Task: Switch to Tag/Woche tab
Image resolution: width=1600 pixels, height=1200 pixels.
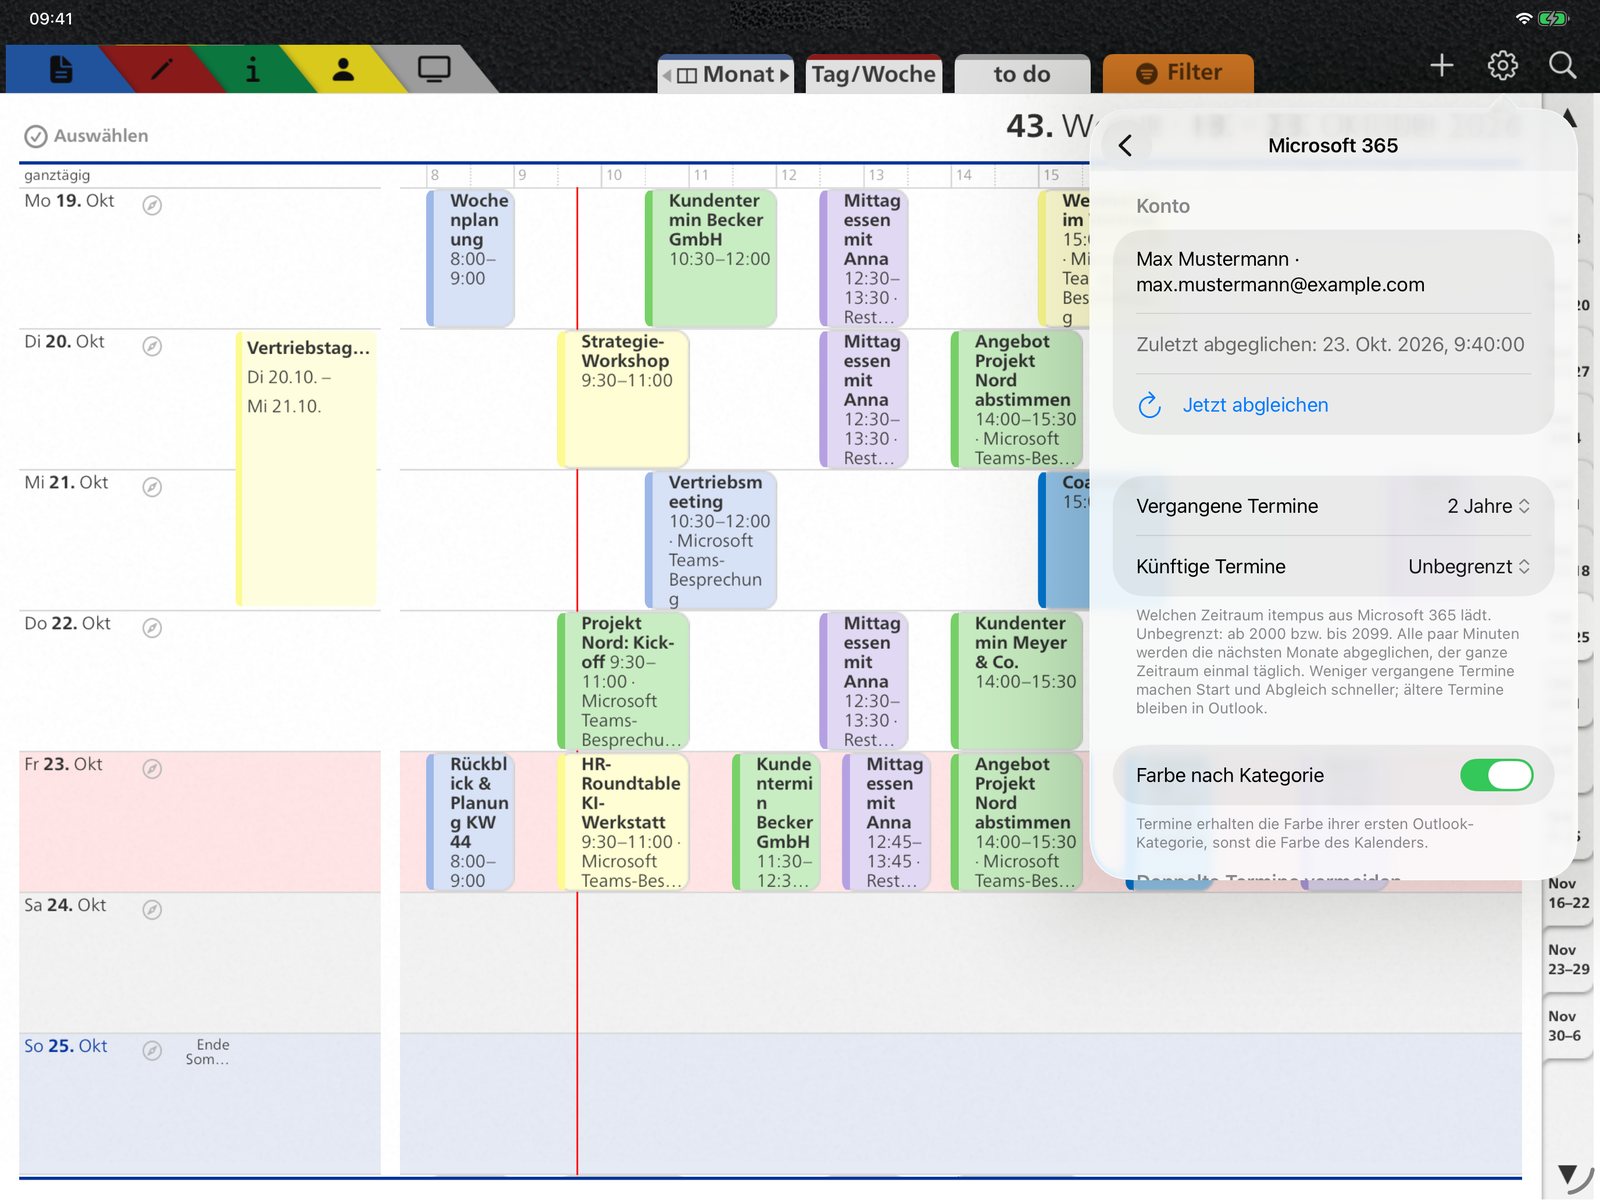Action: coord(874,74)
